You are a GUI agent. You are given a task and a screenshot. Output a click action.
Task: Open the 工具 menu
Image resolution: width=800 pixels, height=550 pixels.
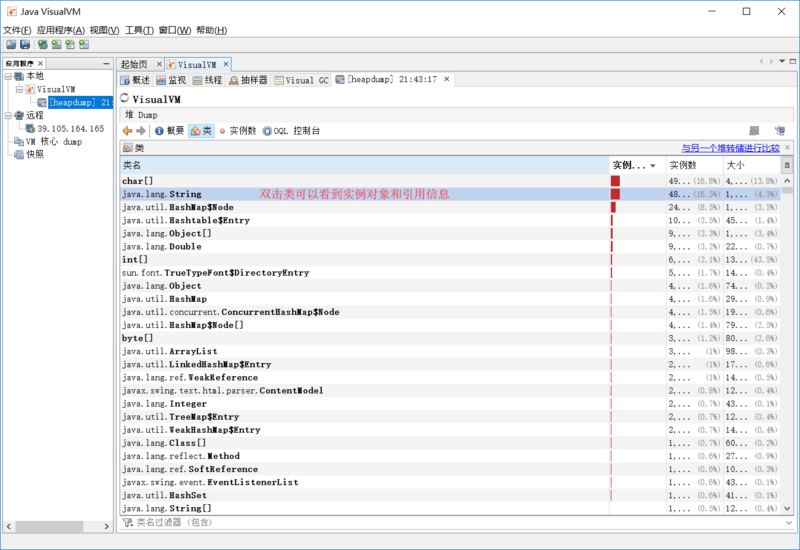pos(139,30)
